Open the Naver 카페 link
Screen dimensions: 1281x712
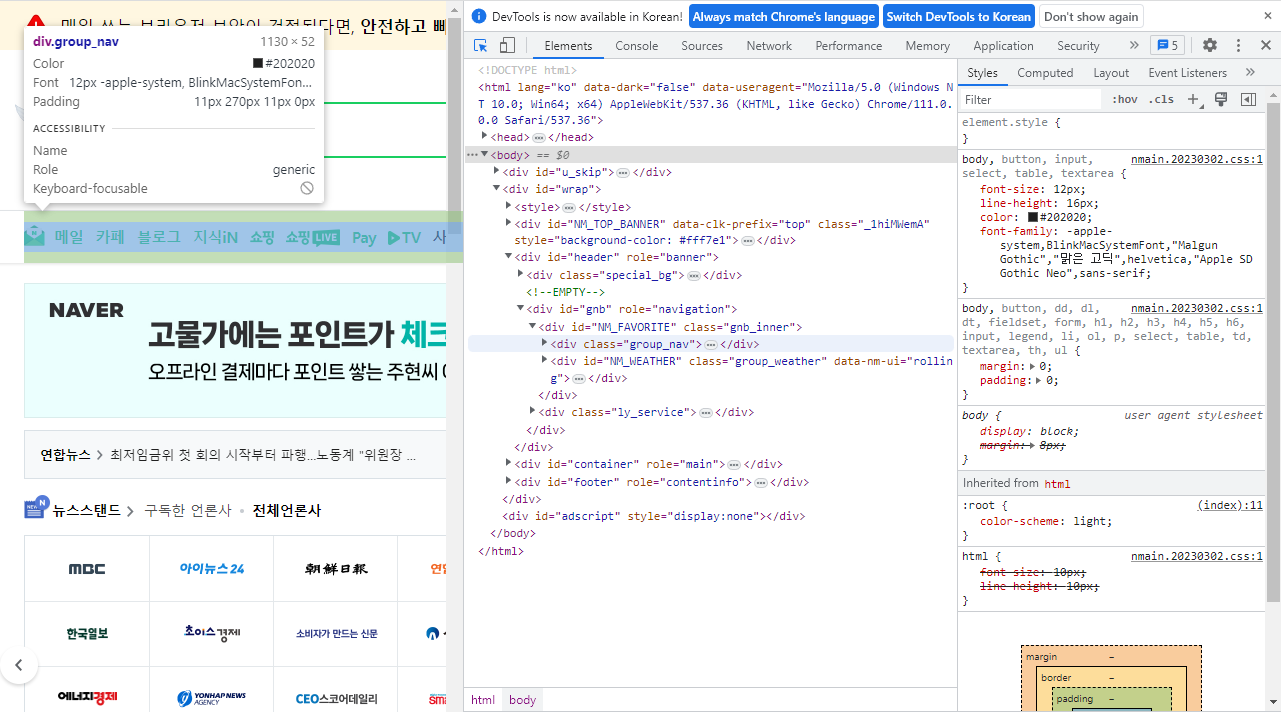110,237
